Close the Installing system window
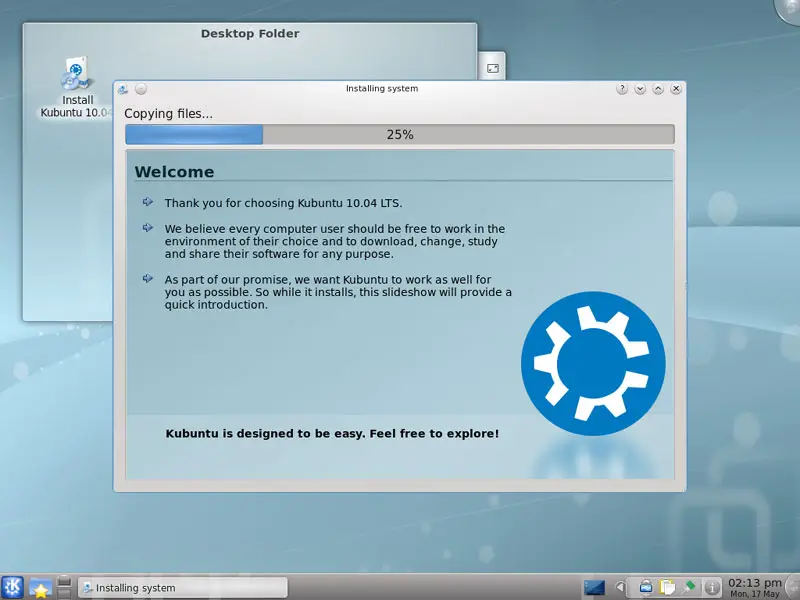The image size is (800, 600). 676,89
